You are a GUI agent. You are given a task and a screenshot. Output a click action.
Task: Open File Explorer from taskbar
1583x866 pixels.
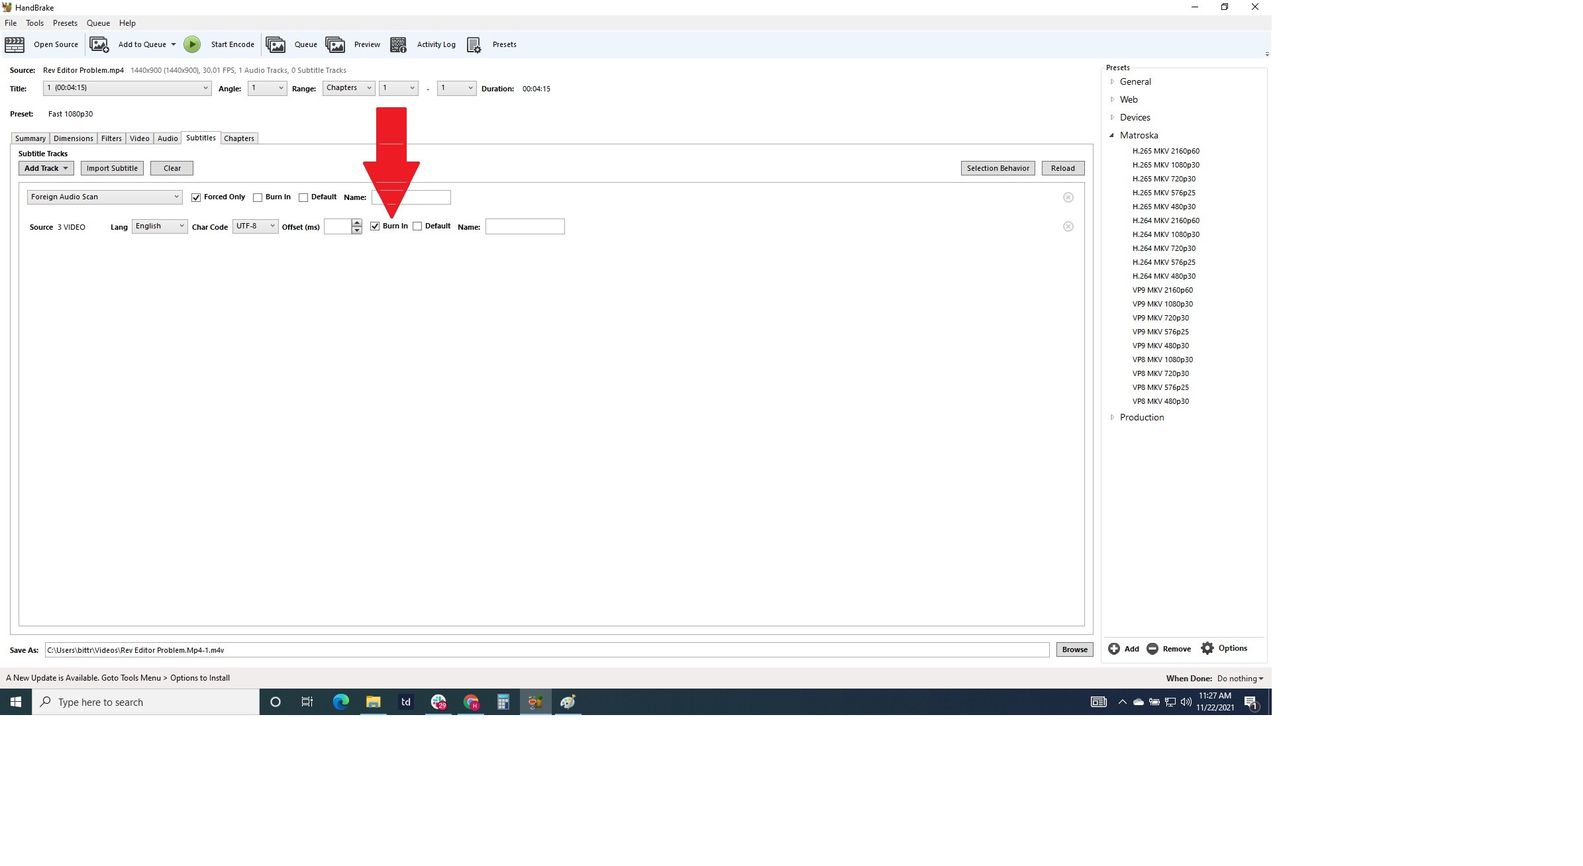tap(373, 702)
